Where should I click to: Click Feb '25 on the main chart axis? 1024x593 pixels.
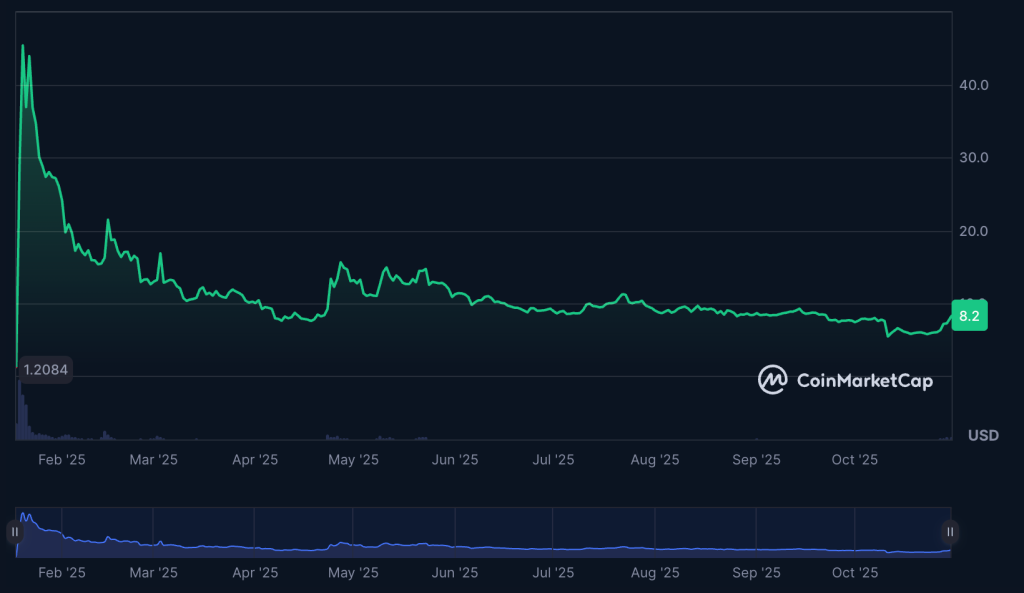(x=61, y=460)
